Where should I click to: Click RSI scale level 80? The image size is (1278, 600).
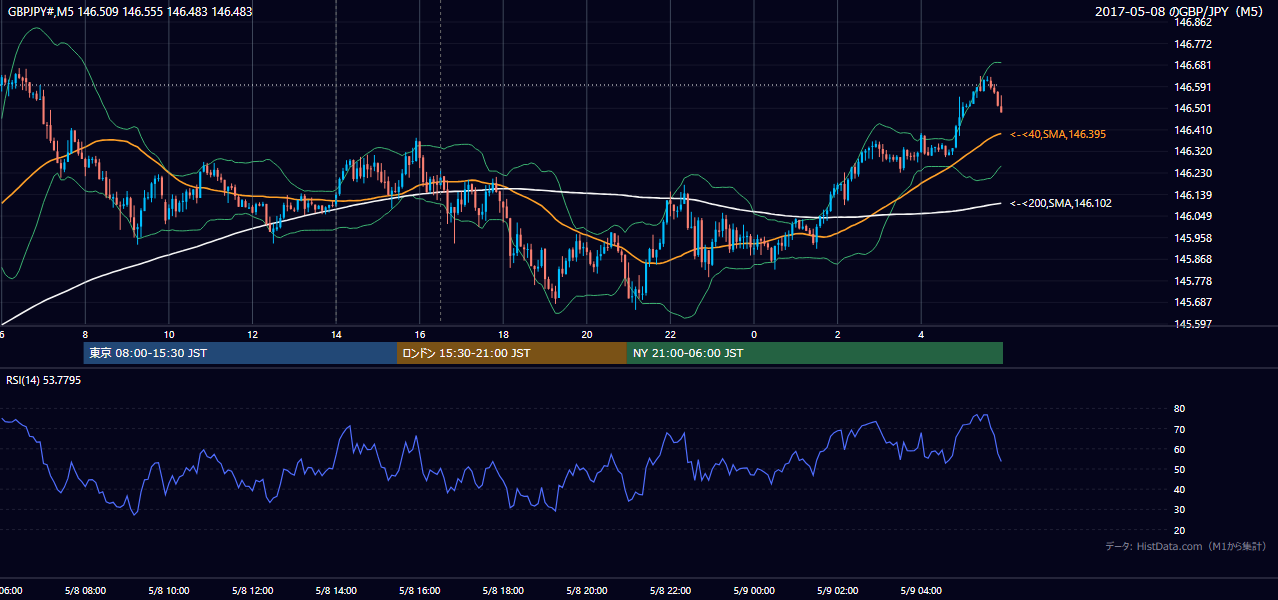[x=1180, y=409]
